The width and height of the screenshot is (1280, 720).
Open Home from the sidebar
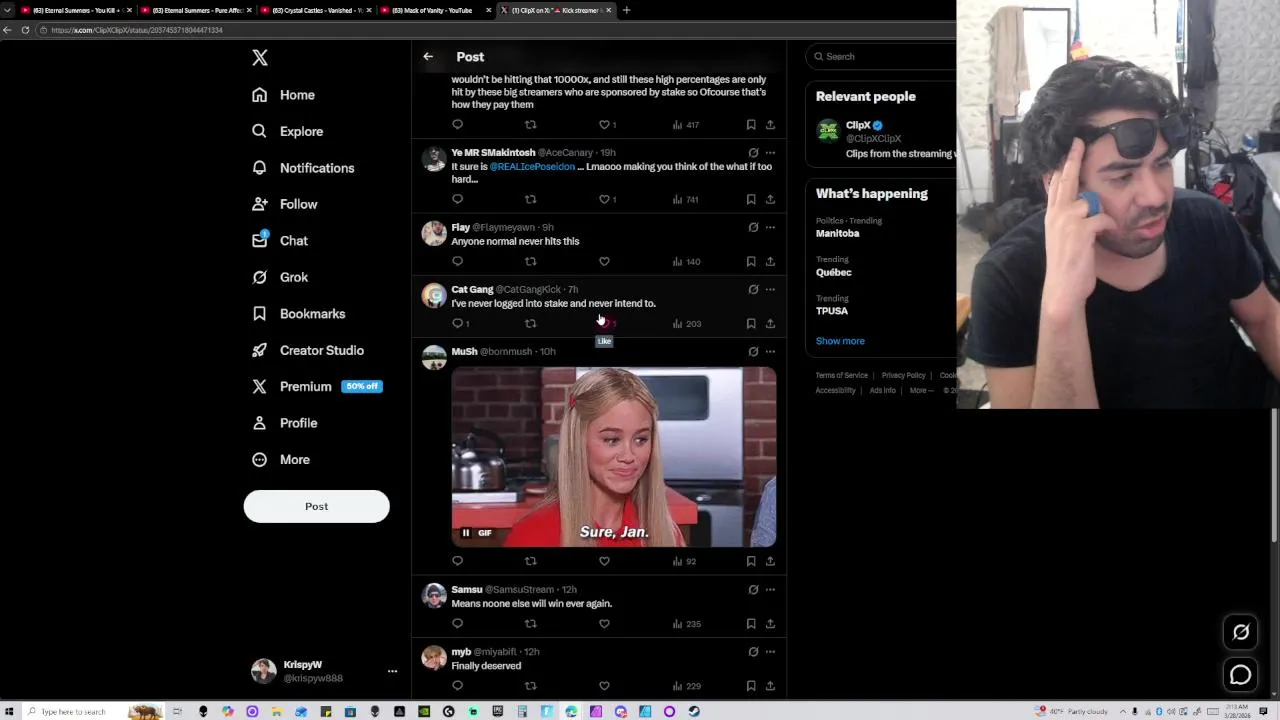click(x=284, y=95)
